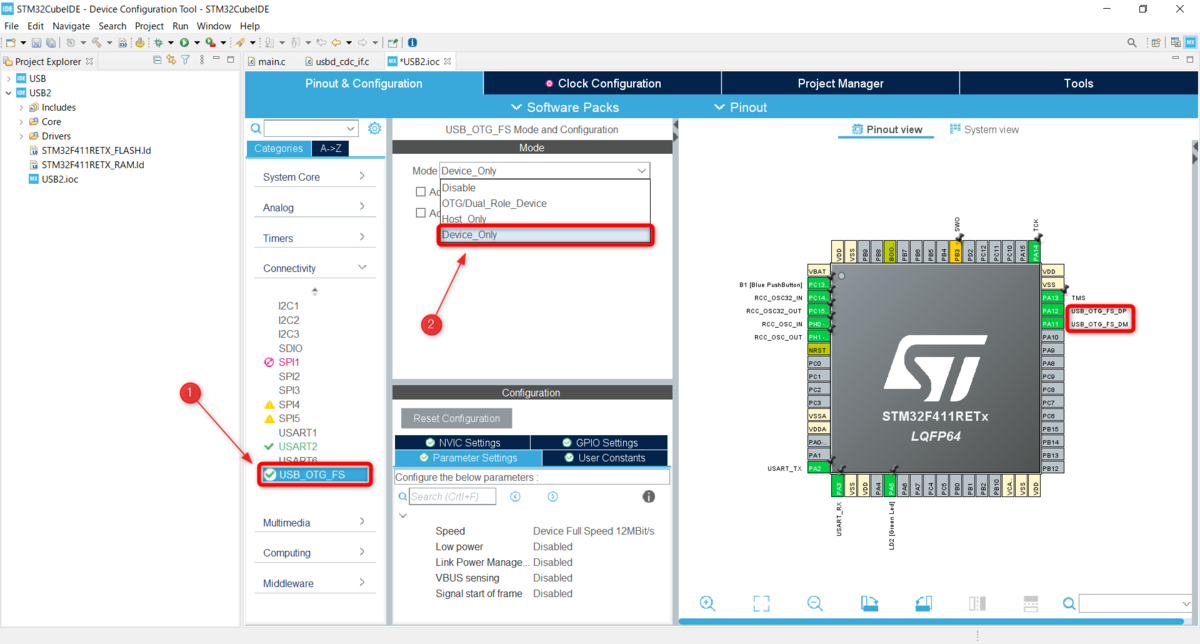
Task: Toggle the second checkbox below Mode
Action: (x=421, y=213)
